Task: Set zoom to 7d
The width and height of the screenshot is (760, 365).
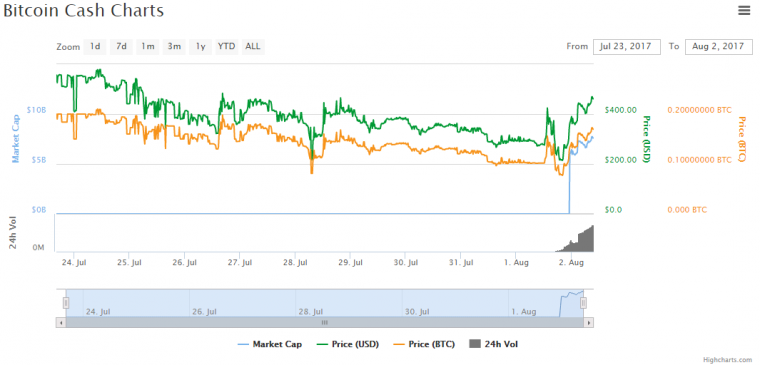Action: (x=121, y=47)
